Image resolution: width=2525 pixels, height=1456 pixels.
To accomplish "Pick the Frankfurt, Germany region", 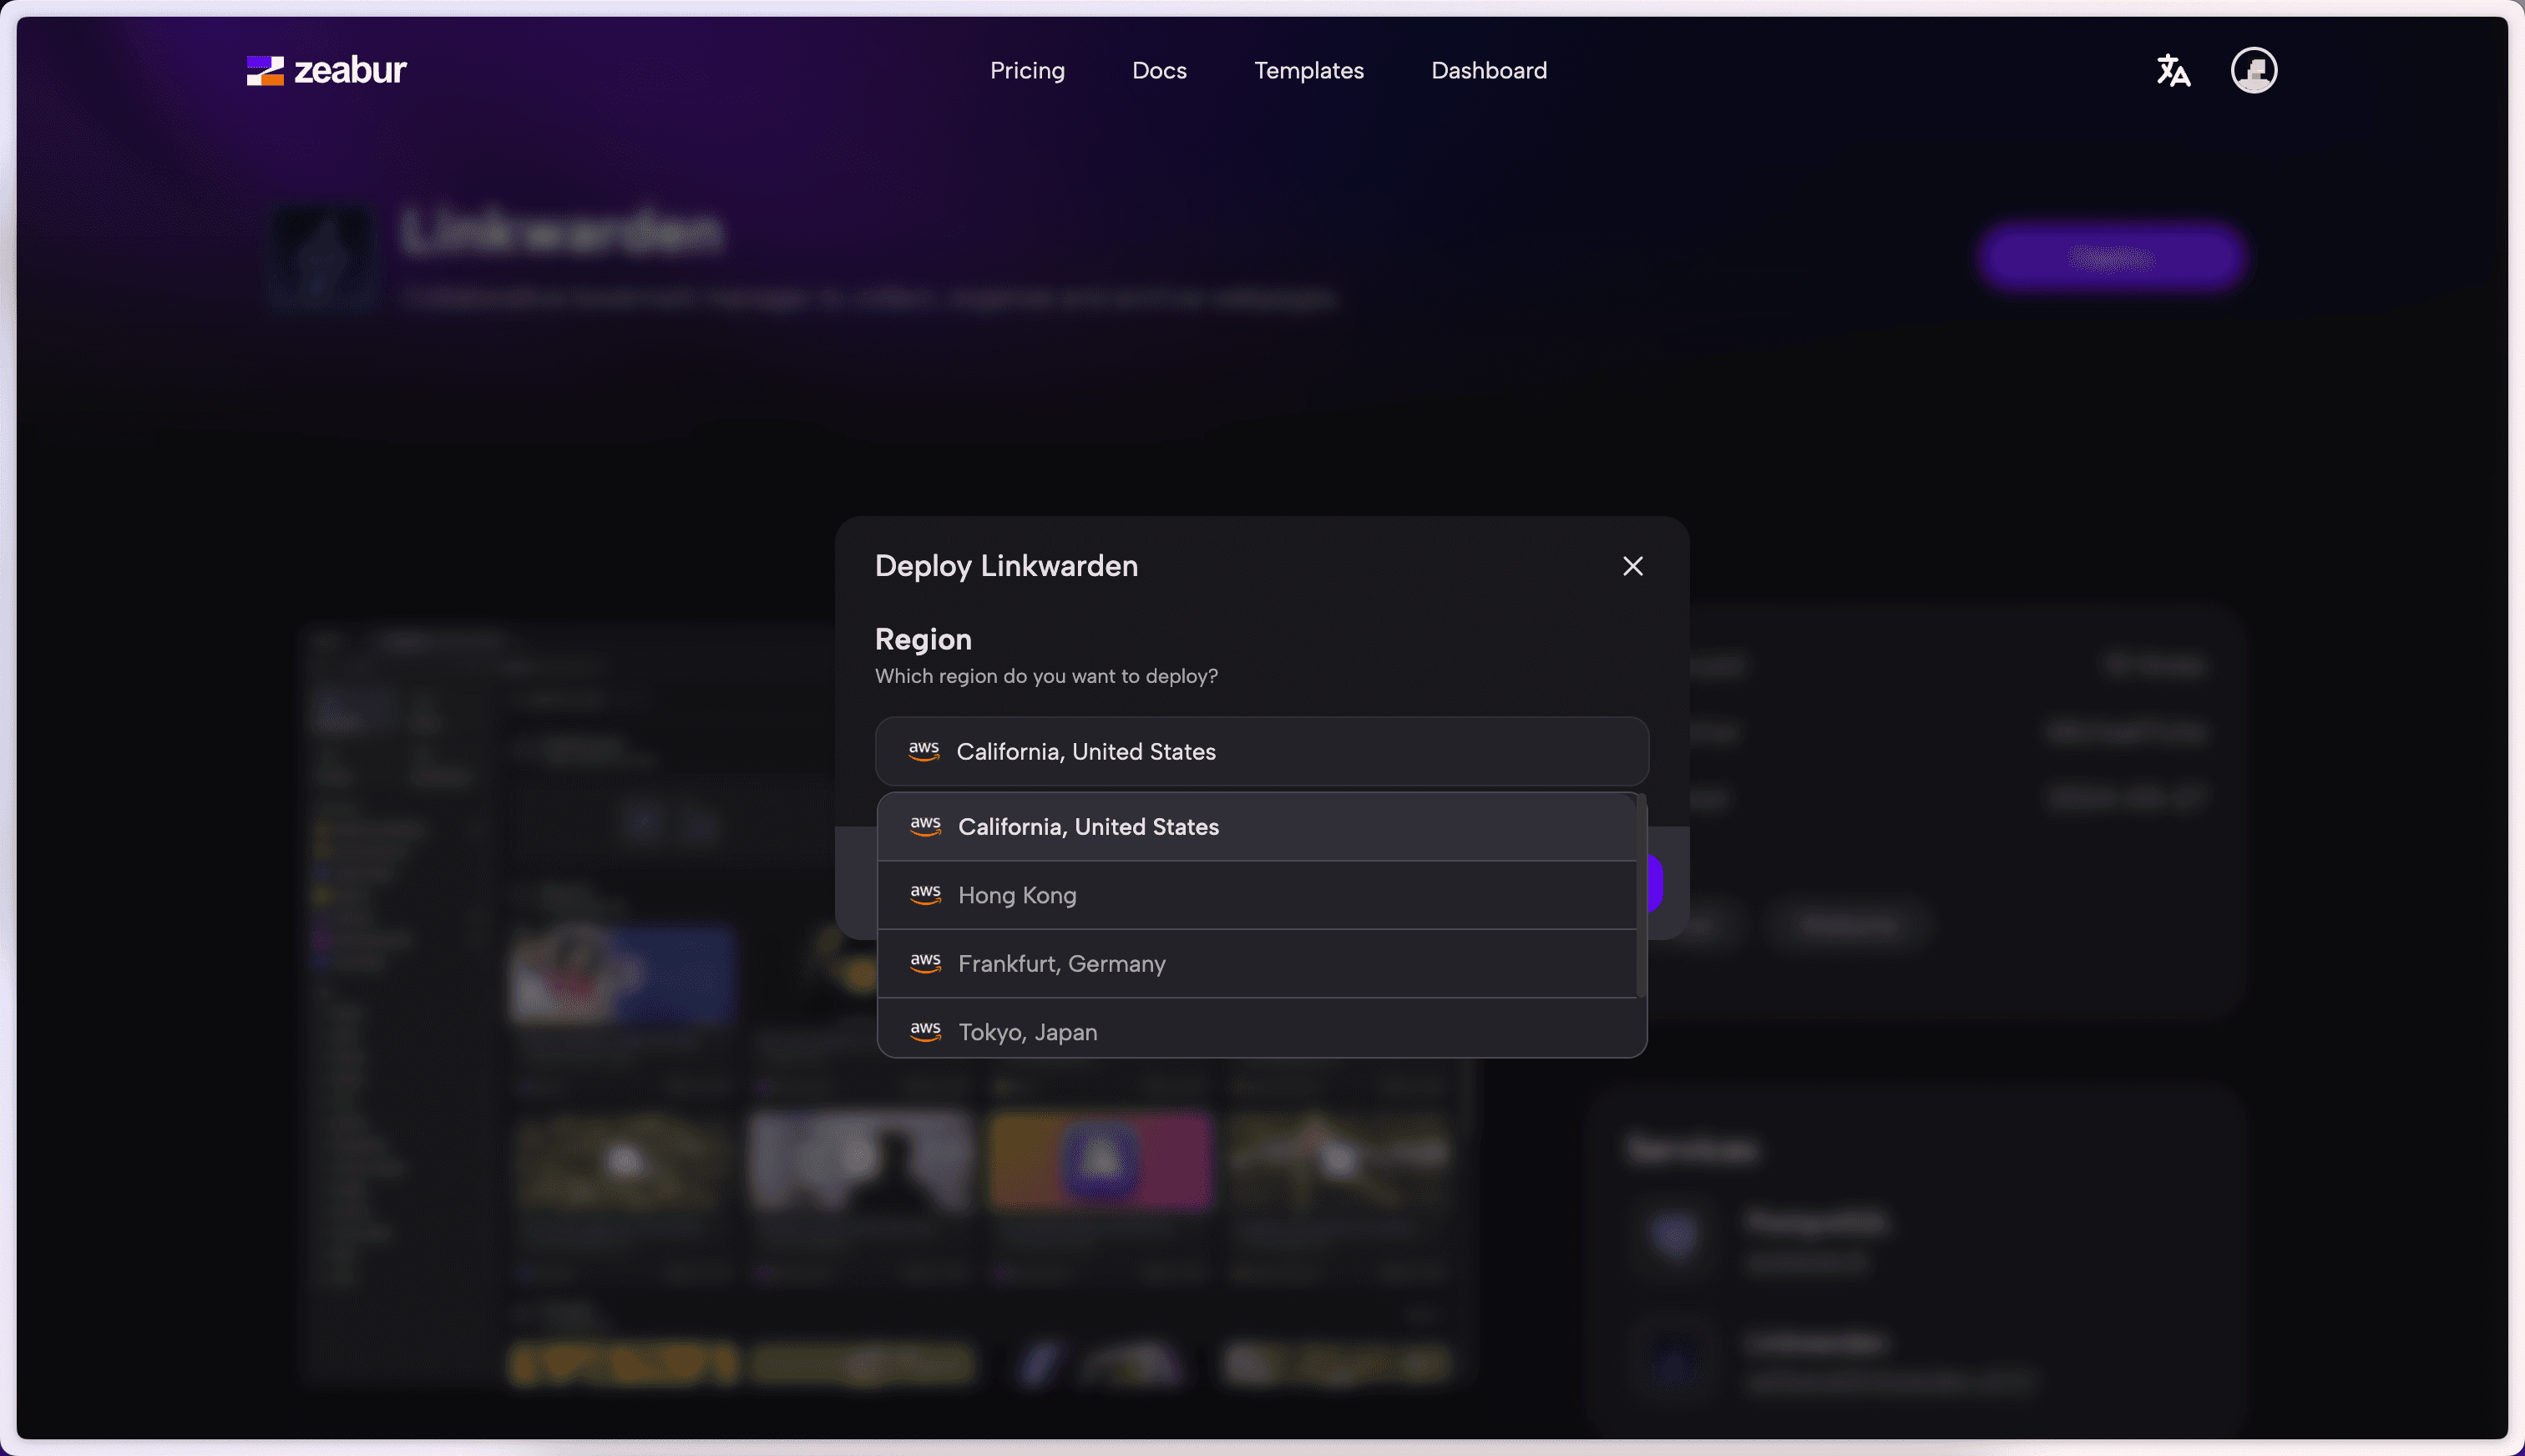I will (1257, 963).
